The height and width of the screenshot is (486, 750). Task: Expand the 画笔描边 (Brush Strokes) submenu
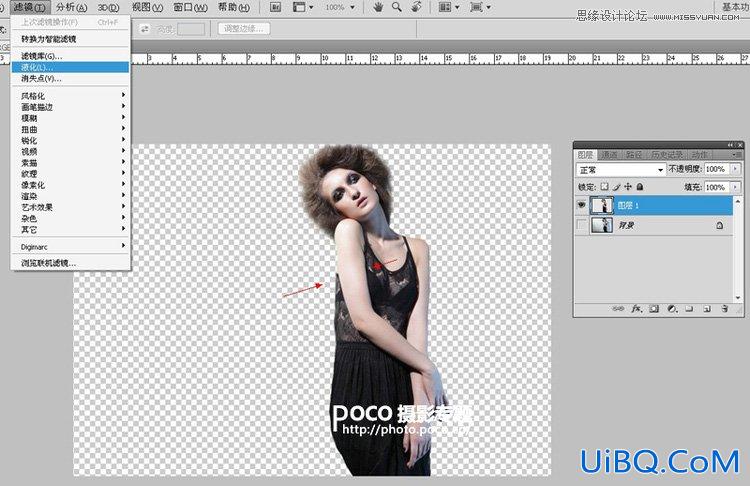70,107
